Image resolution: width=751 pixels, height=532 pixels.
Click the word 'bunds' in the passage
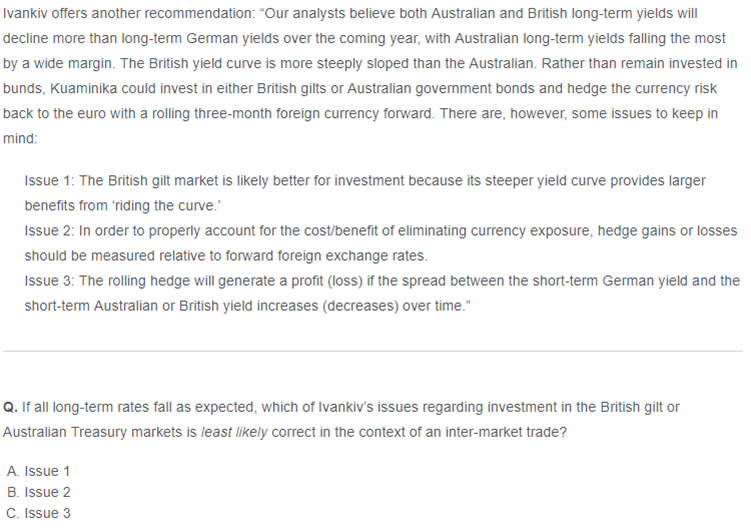click(24, 89)
